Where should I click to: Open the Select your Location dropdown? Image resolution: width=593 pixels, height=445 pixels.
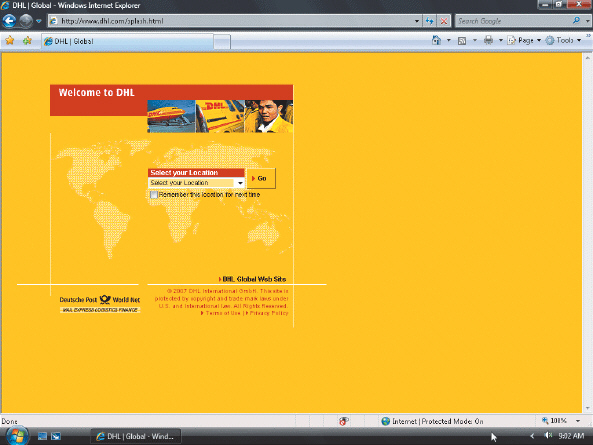pos(196,183)
